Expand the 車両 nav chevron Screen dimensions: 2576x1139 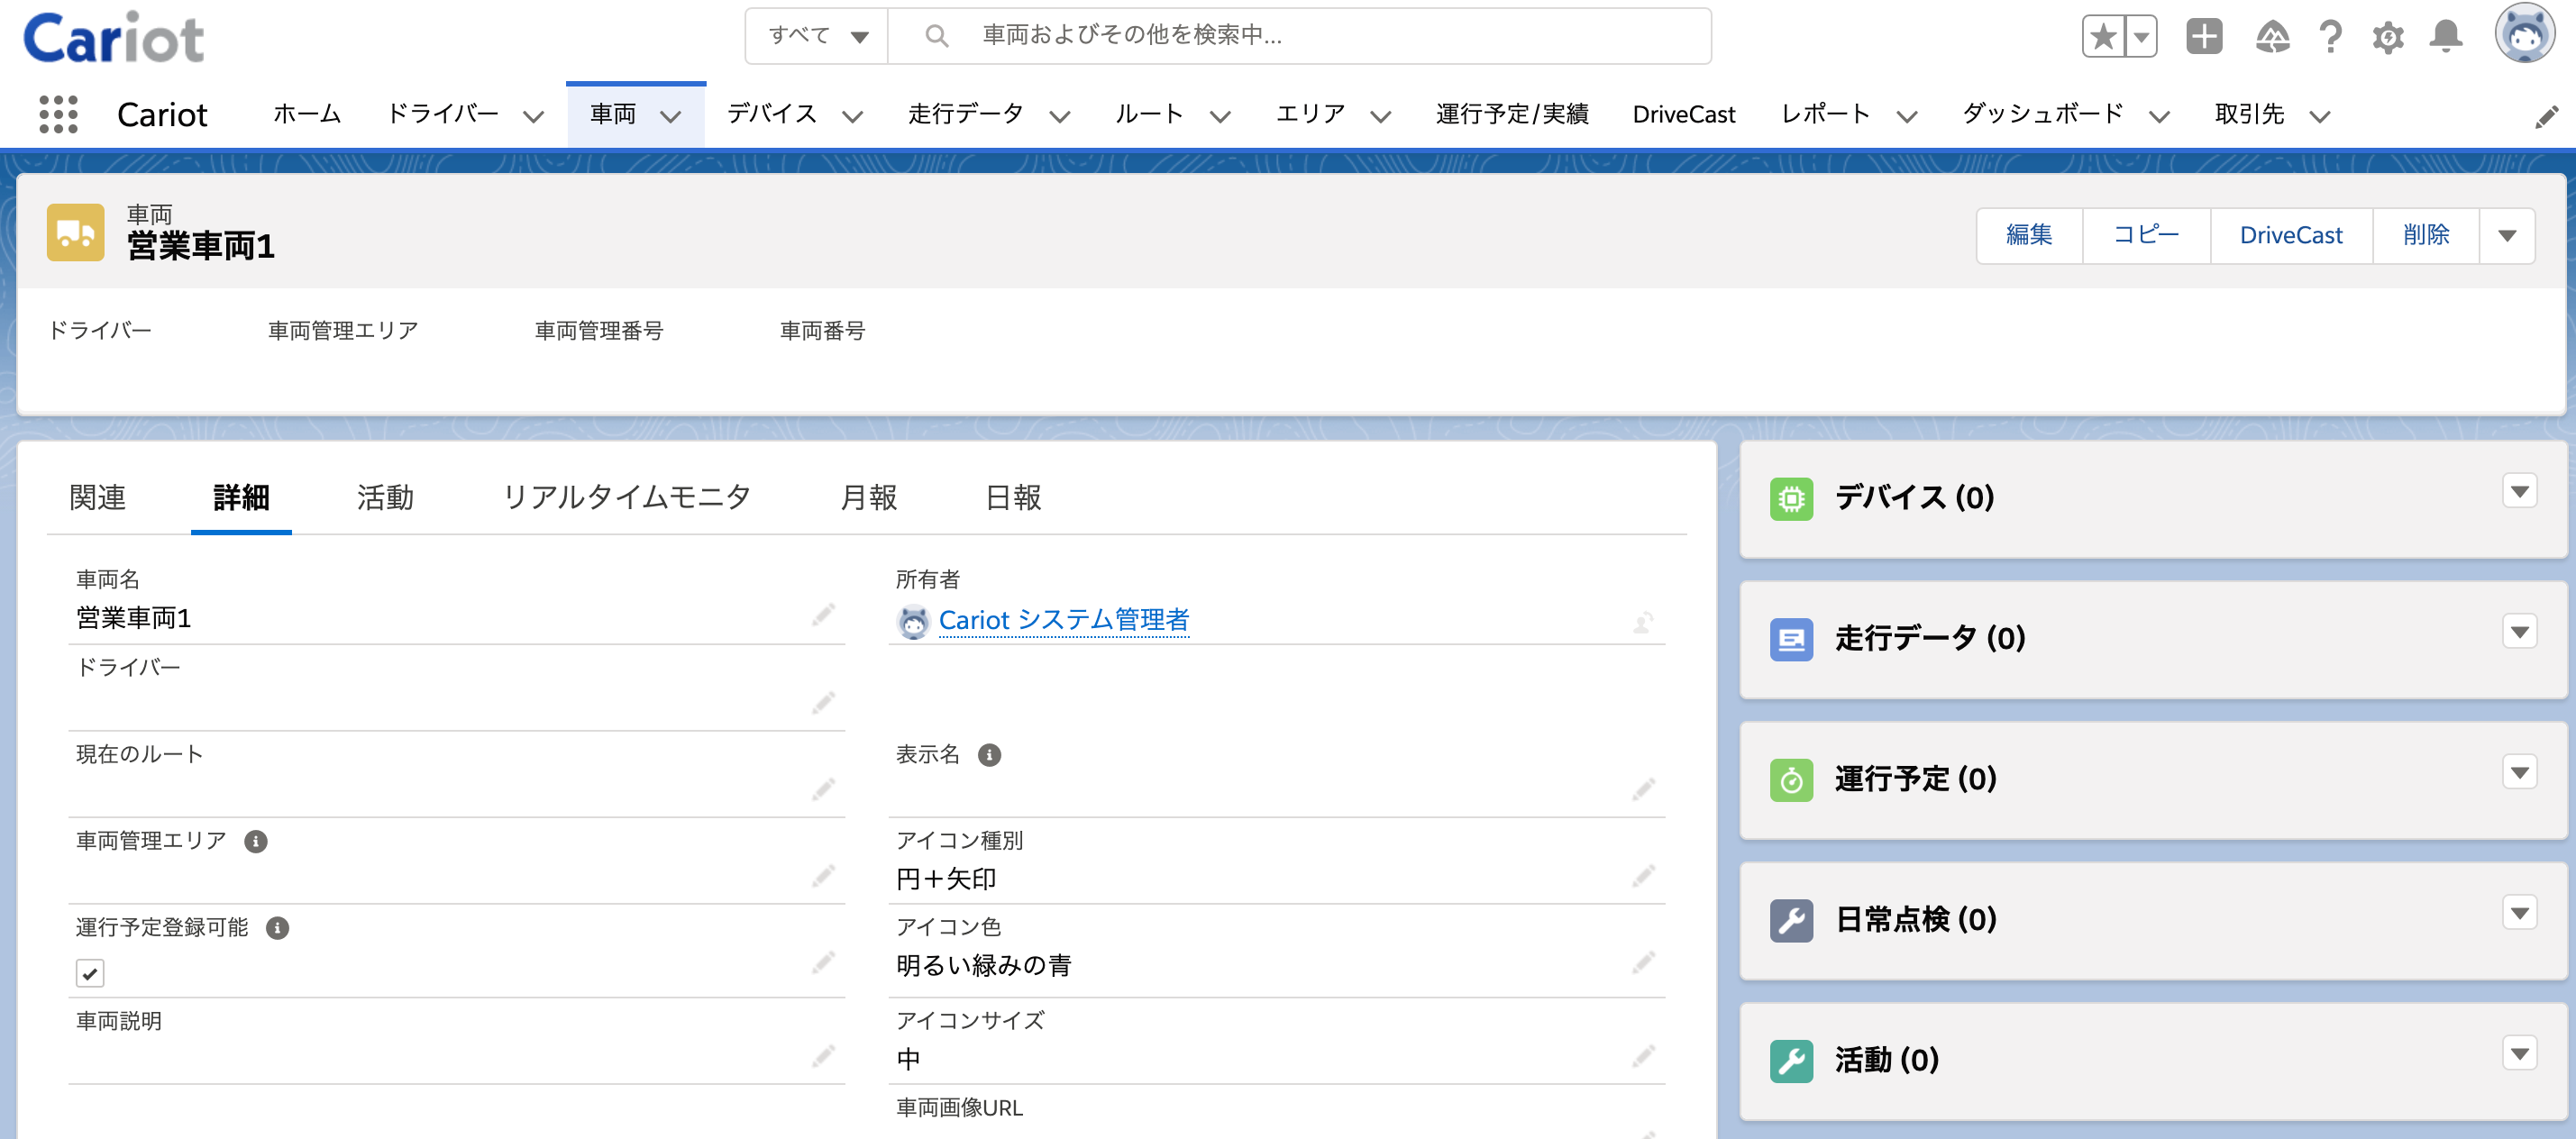click(x=671, y=117)
